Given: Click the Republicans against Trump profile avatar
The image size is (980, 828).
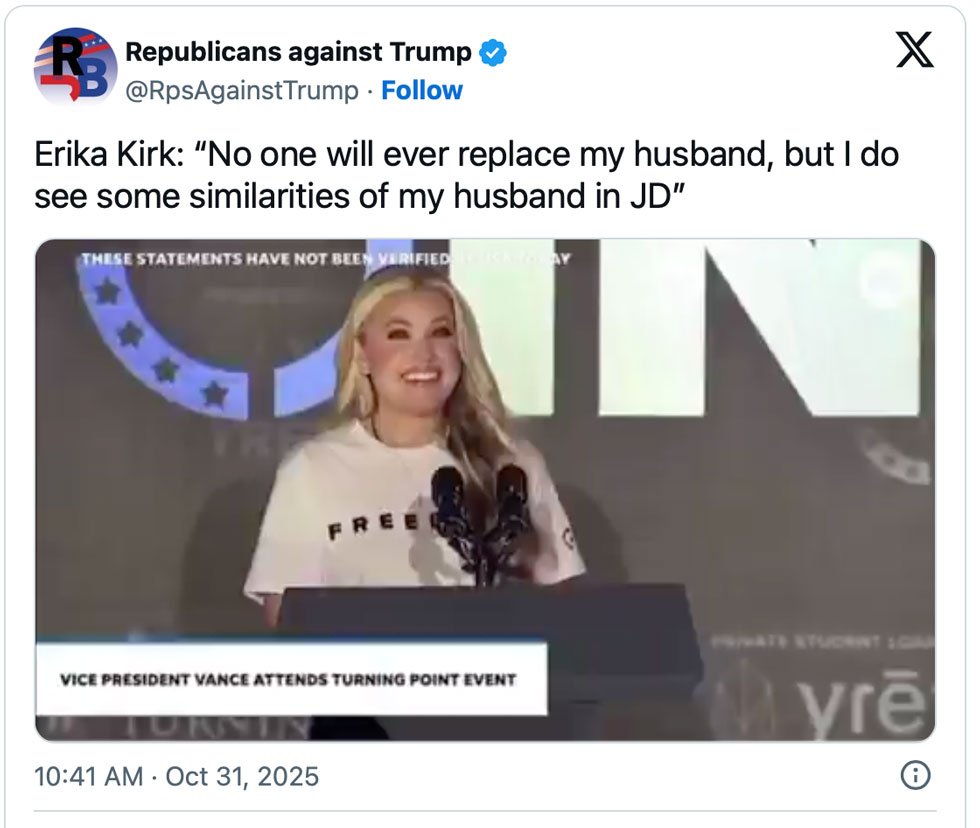Looking at the screenshot, I should click(x=75, y=67).
